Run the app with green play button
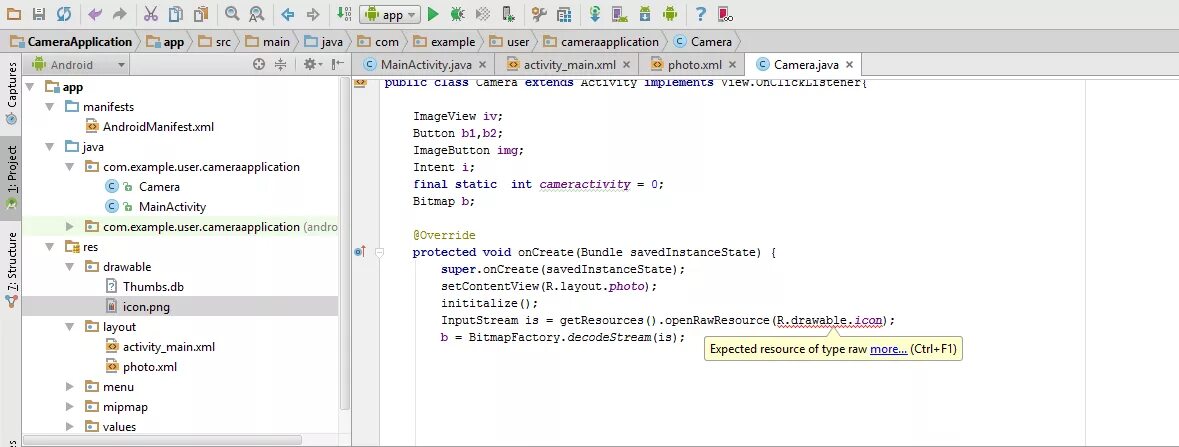 (433, 14)
